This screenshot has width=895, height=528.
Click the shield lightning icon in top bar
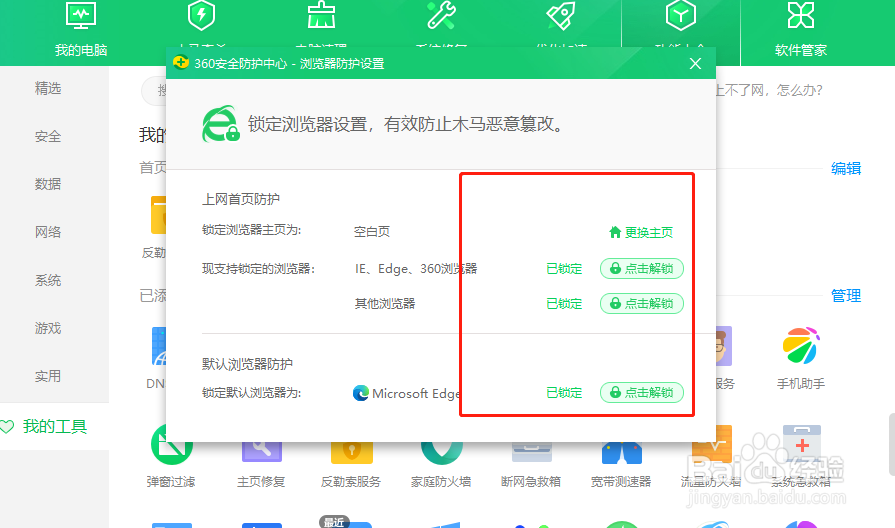[201, 16]
